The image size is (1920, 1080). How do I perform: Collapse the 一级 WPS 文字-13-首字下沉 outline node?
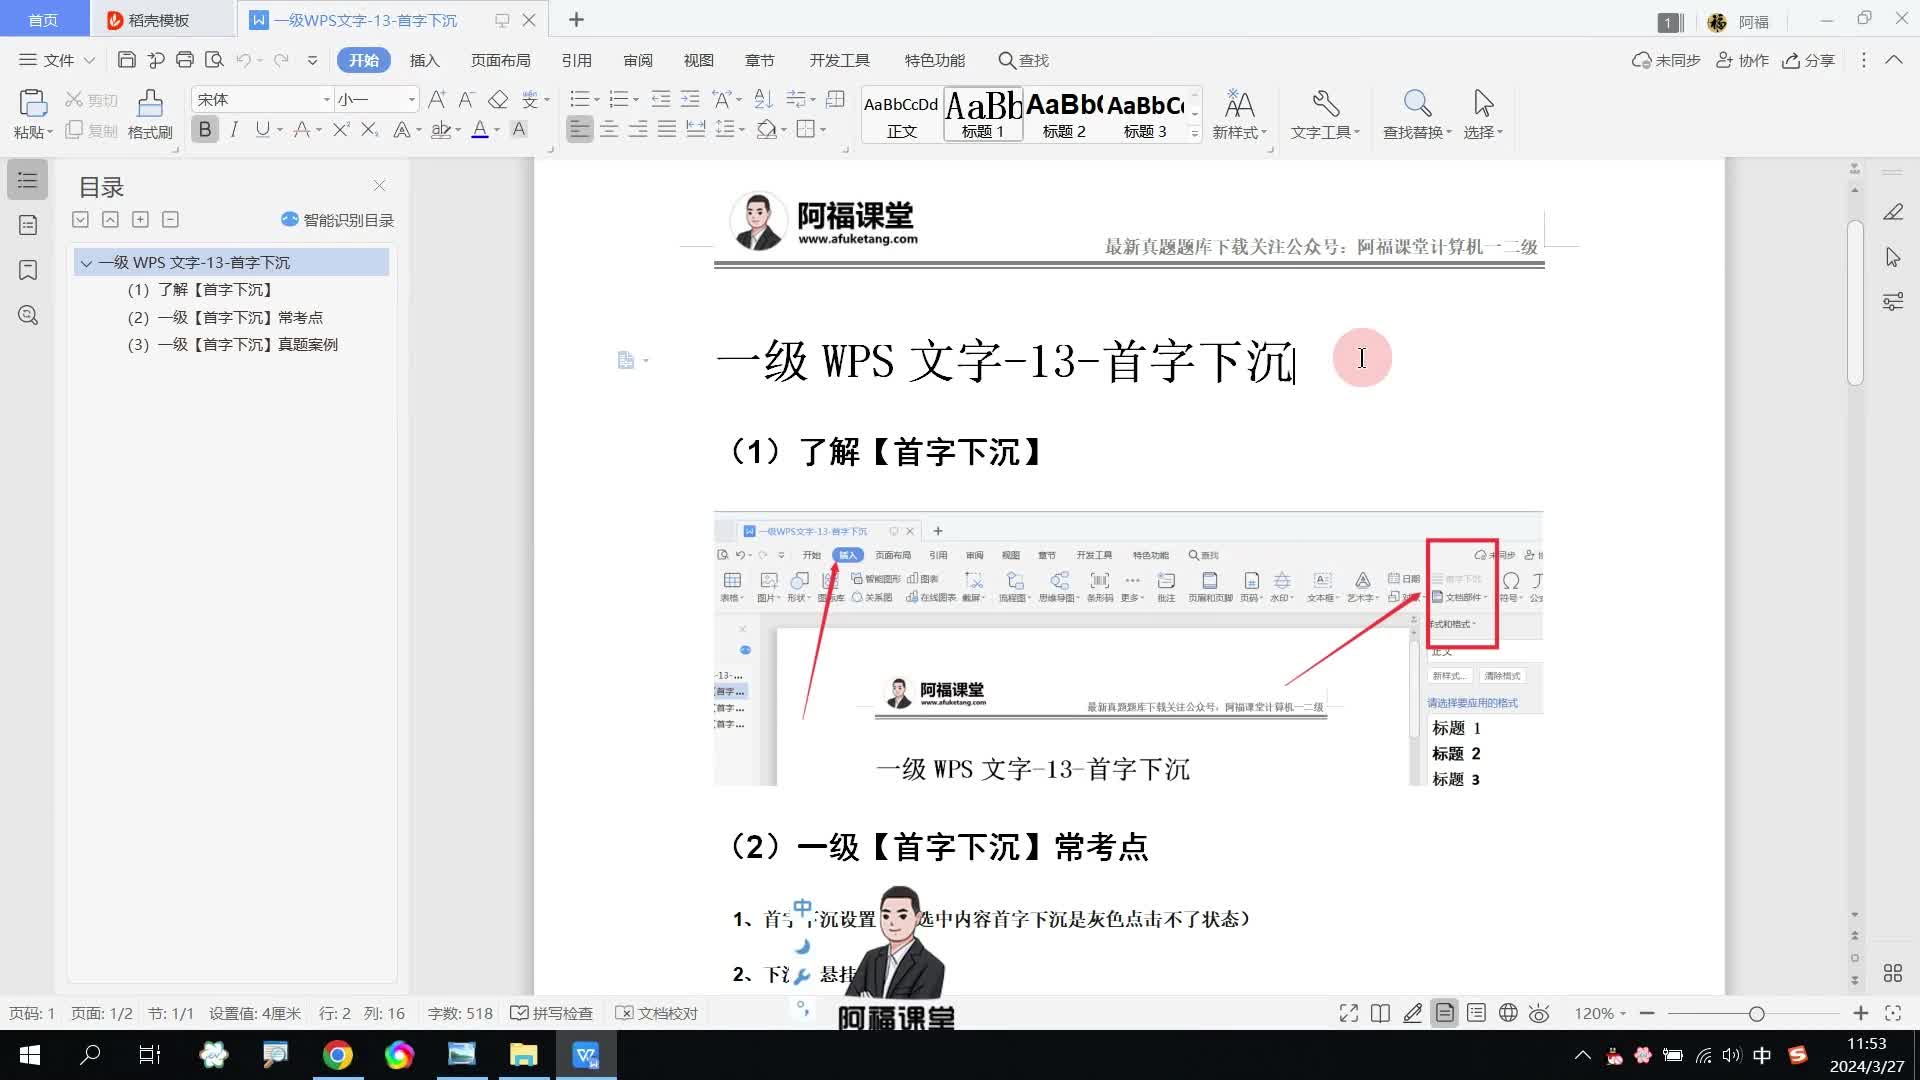tap(86, 263)
